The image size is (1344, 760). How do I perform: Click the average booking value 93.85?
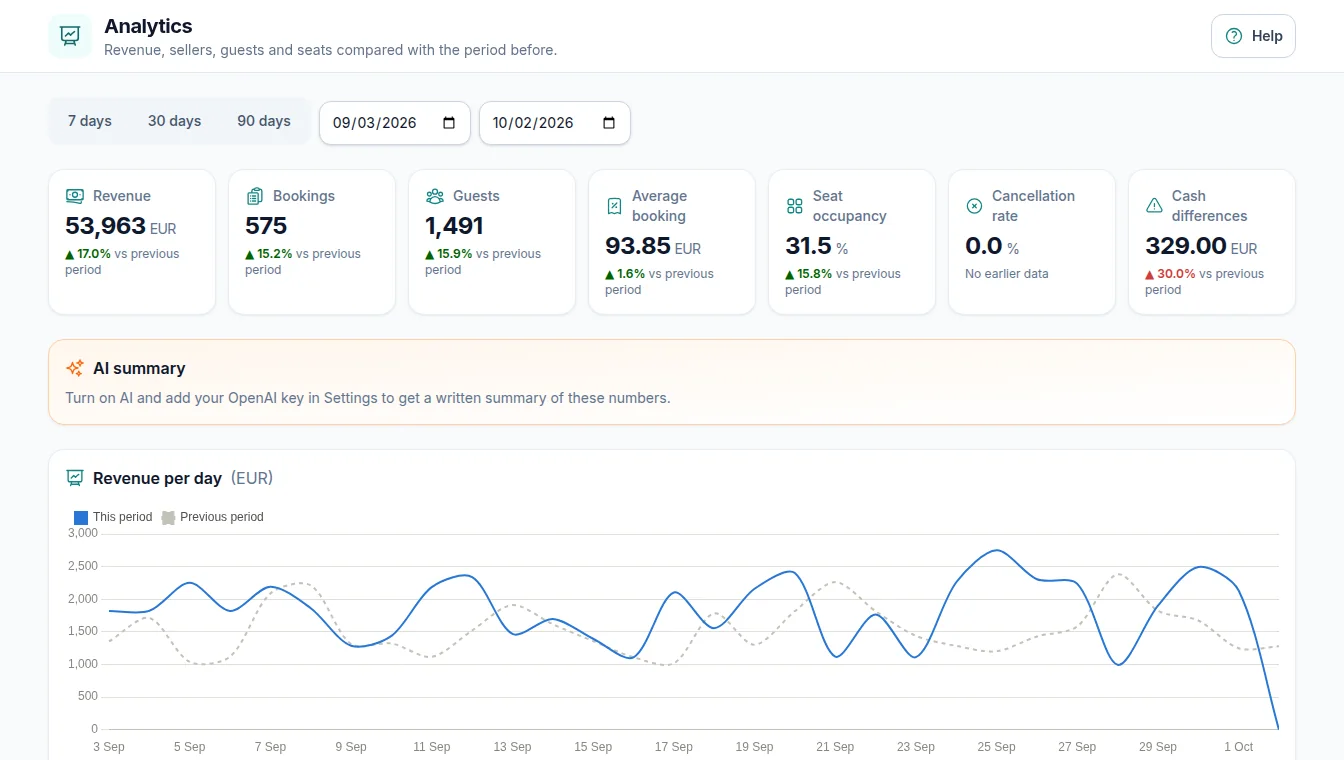(638, 246)
